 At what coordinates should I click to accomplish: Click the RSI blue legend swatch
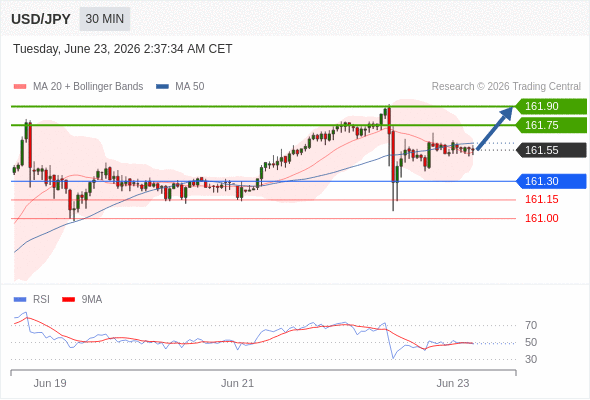pos(20,300)
